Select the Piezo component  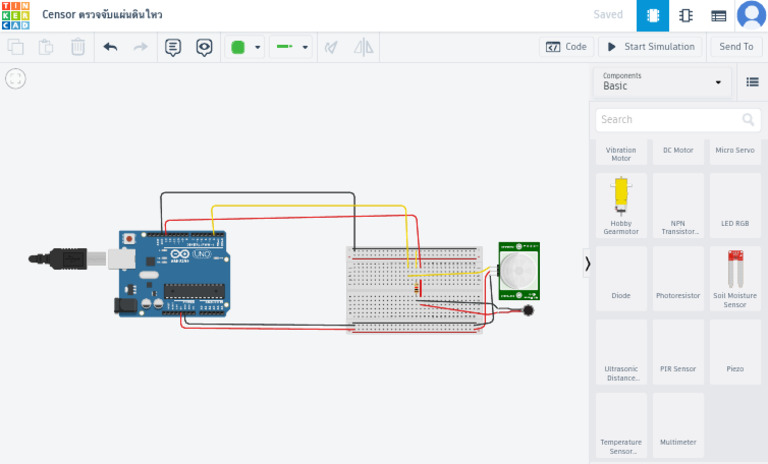(735, 352)
